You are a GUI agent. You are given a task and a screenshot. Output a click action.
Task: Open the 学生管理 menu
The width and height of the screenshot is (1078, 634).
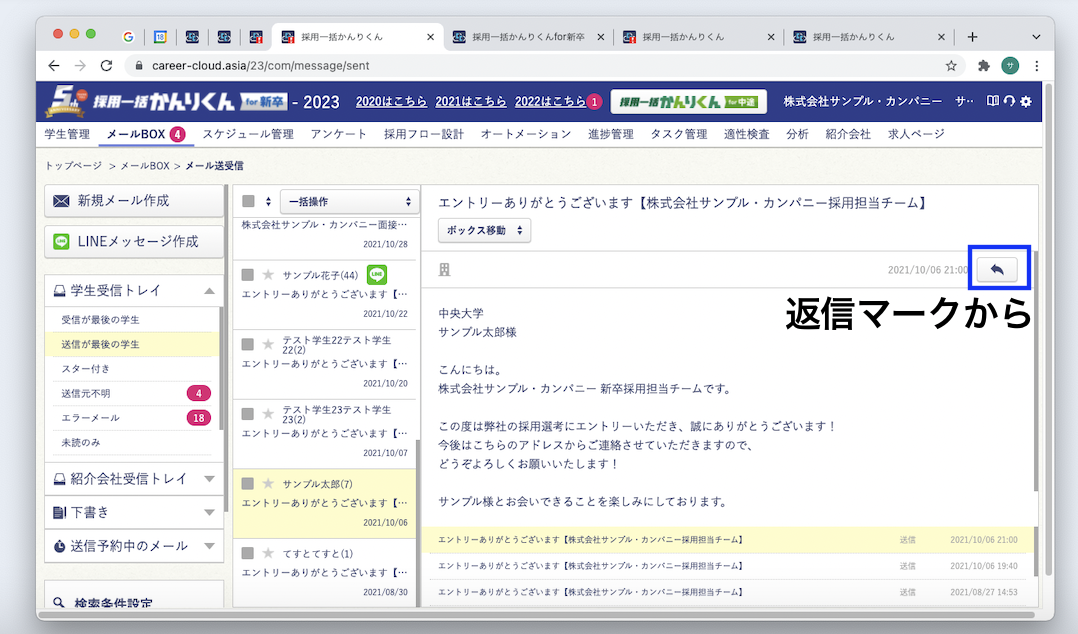point(67,134)
